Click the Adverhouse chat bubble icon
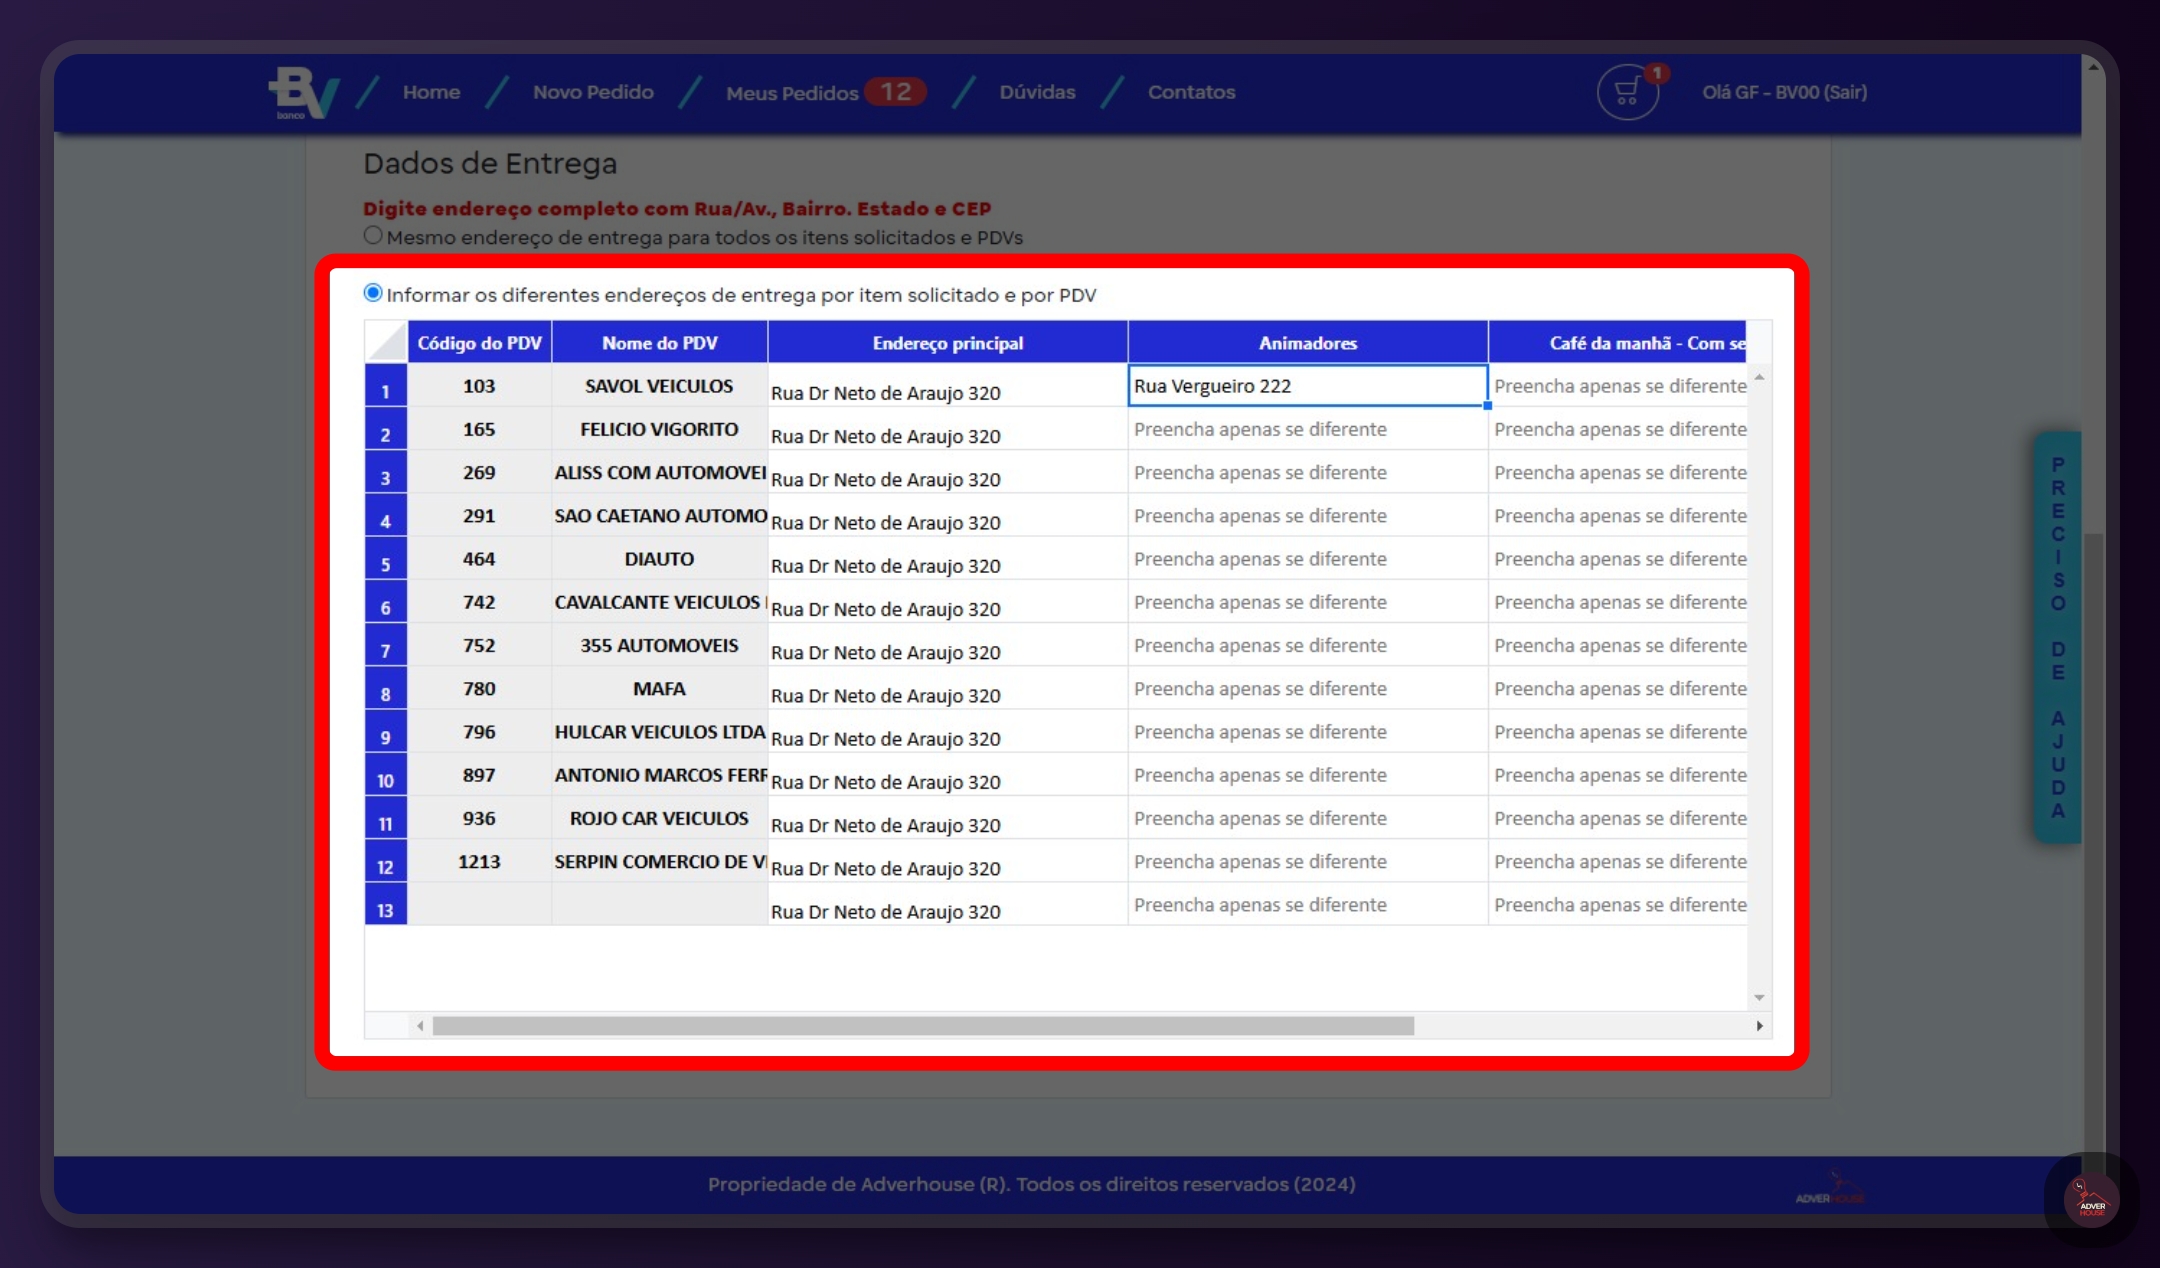 click(x=2091, y=1199)
